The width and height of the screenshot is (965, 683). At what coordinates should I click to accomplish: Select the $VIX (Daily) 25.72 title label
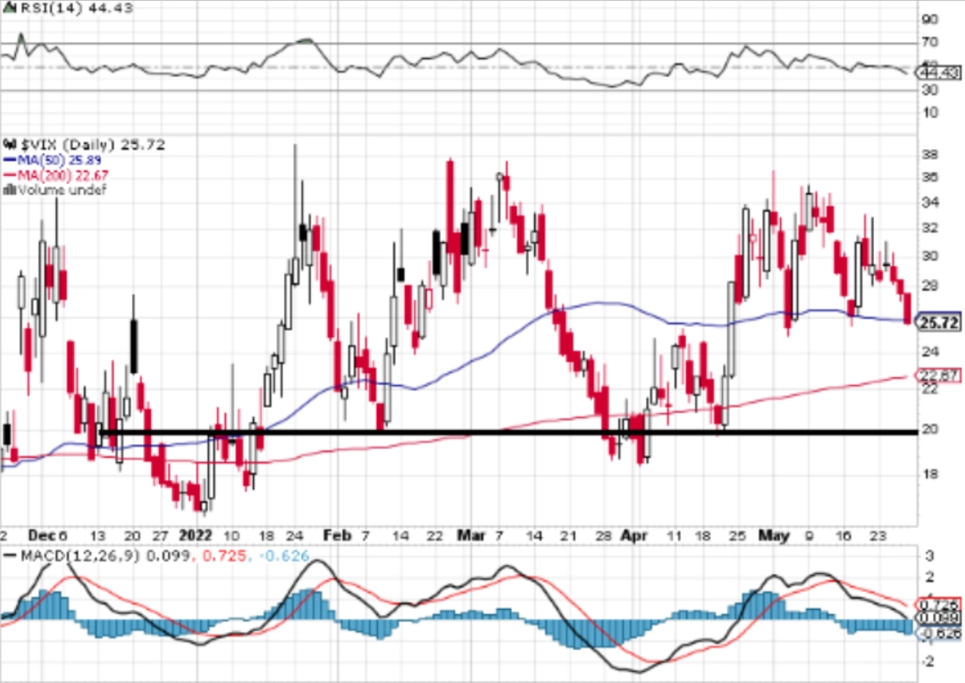point(92,145)
